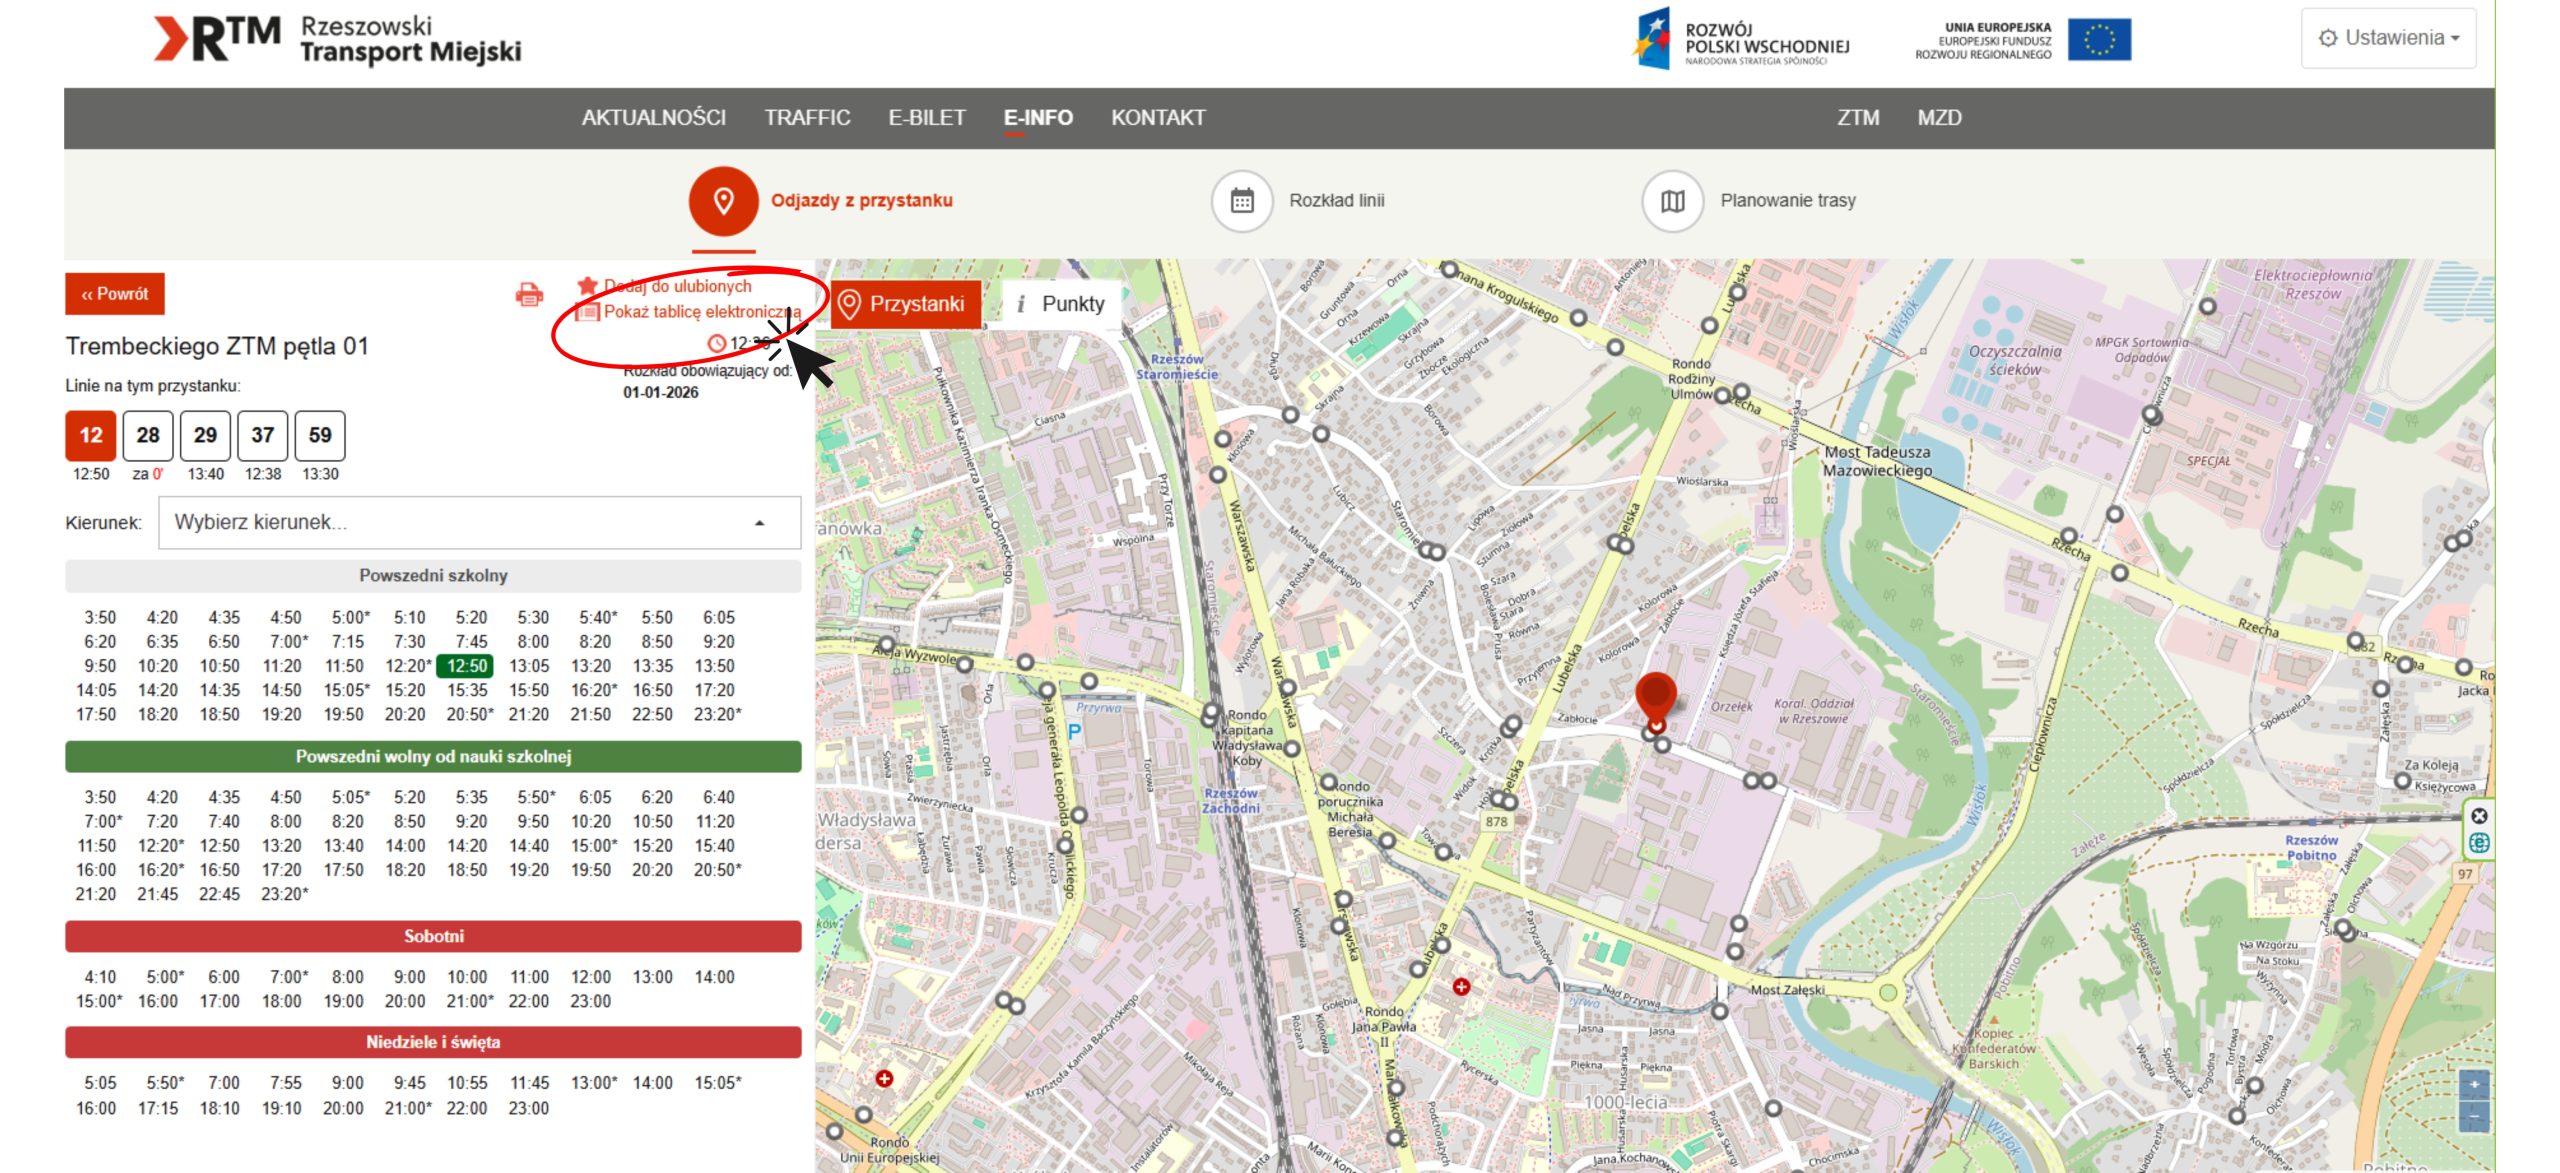Go to the E-BILET menu
The width and height of the screenshot is (2560, 1173).
(x=927, y=118)
